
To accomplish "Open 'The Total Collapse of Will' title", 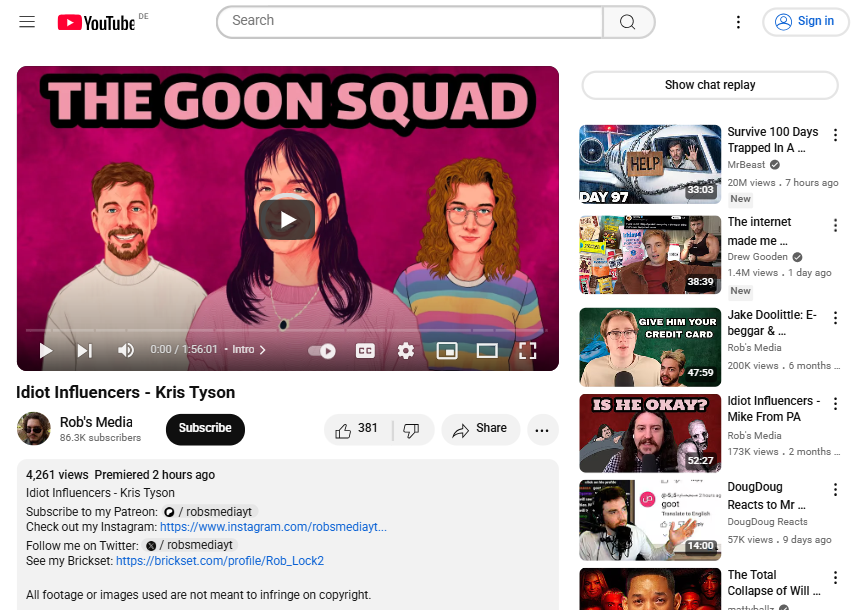I will [x=774, y=583].
